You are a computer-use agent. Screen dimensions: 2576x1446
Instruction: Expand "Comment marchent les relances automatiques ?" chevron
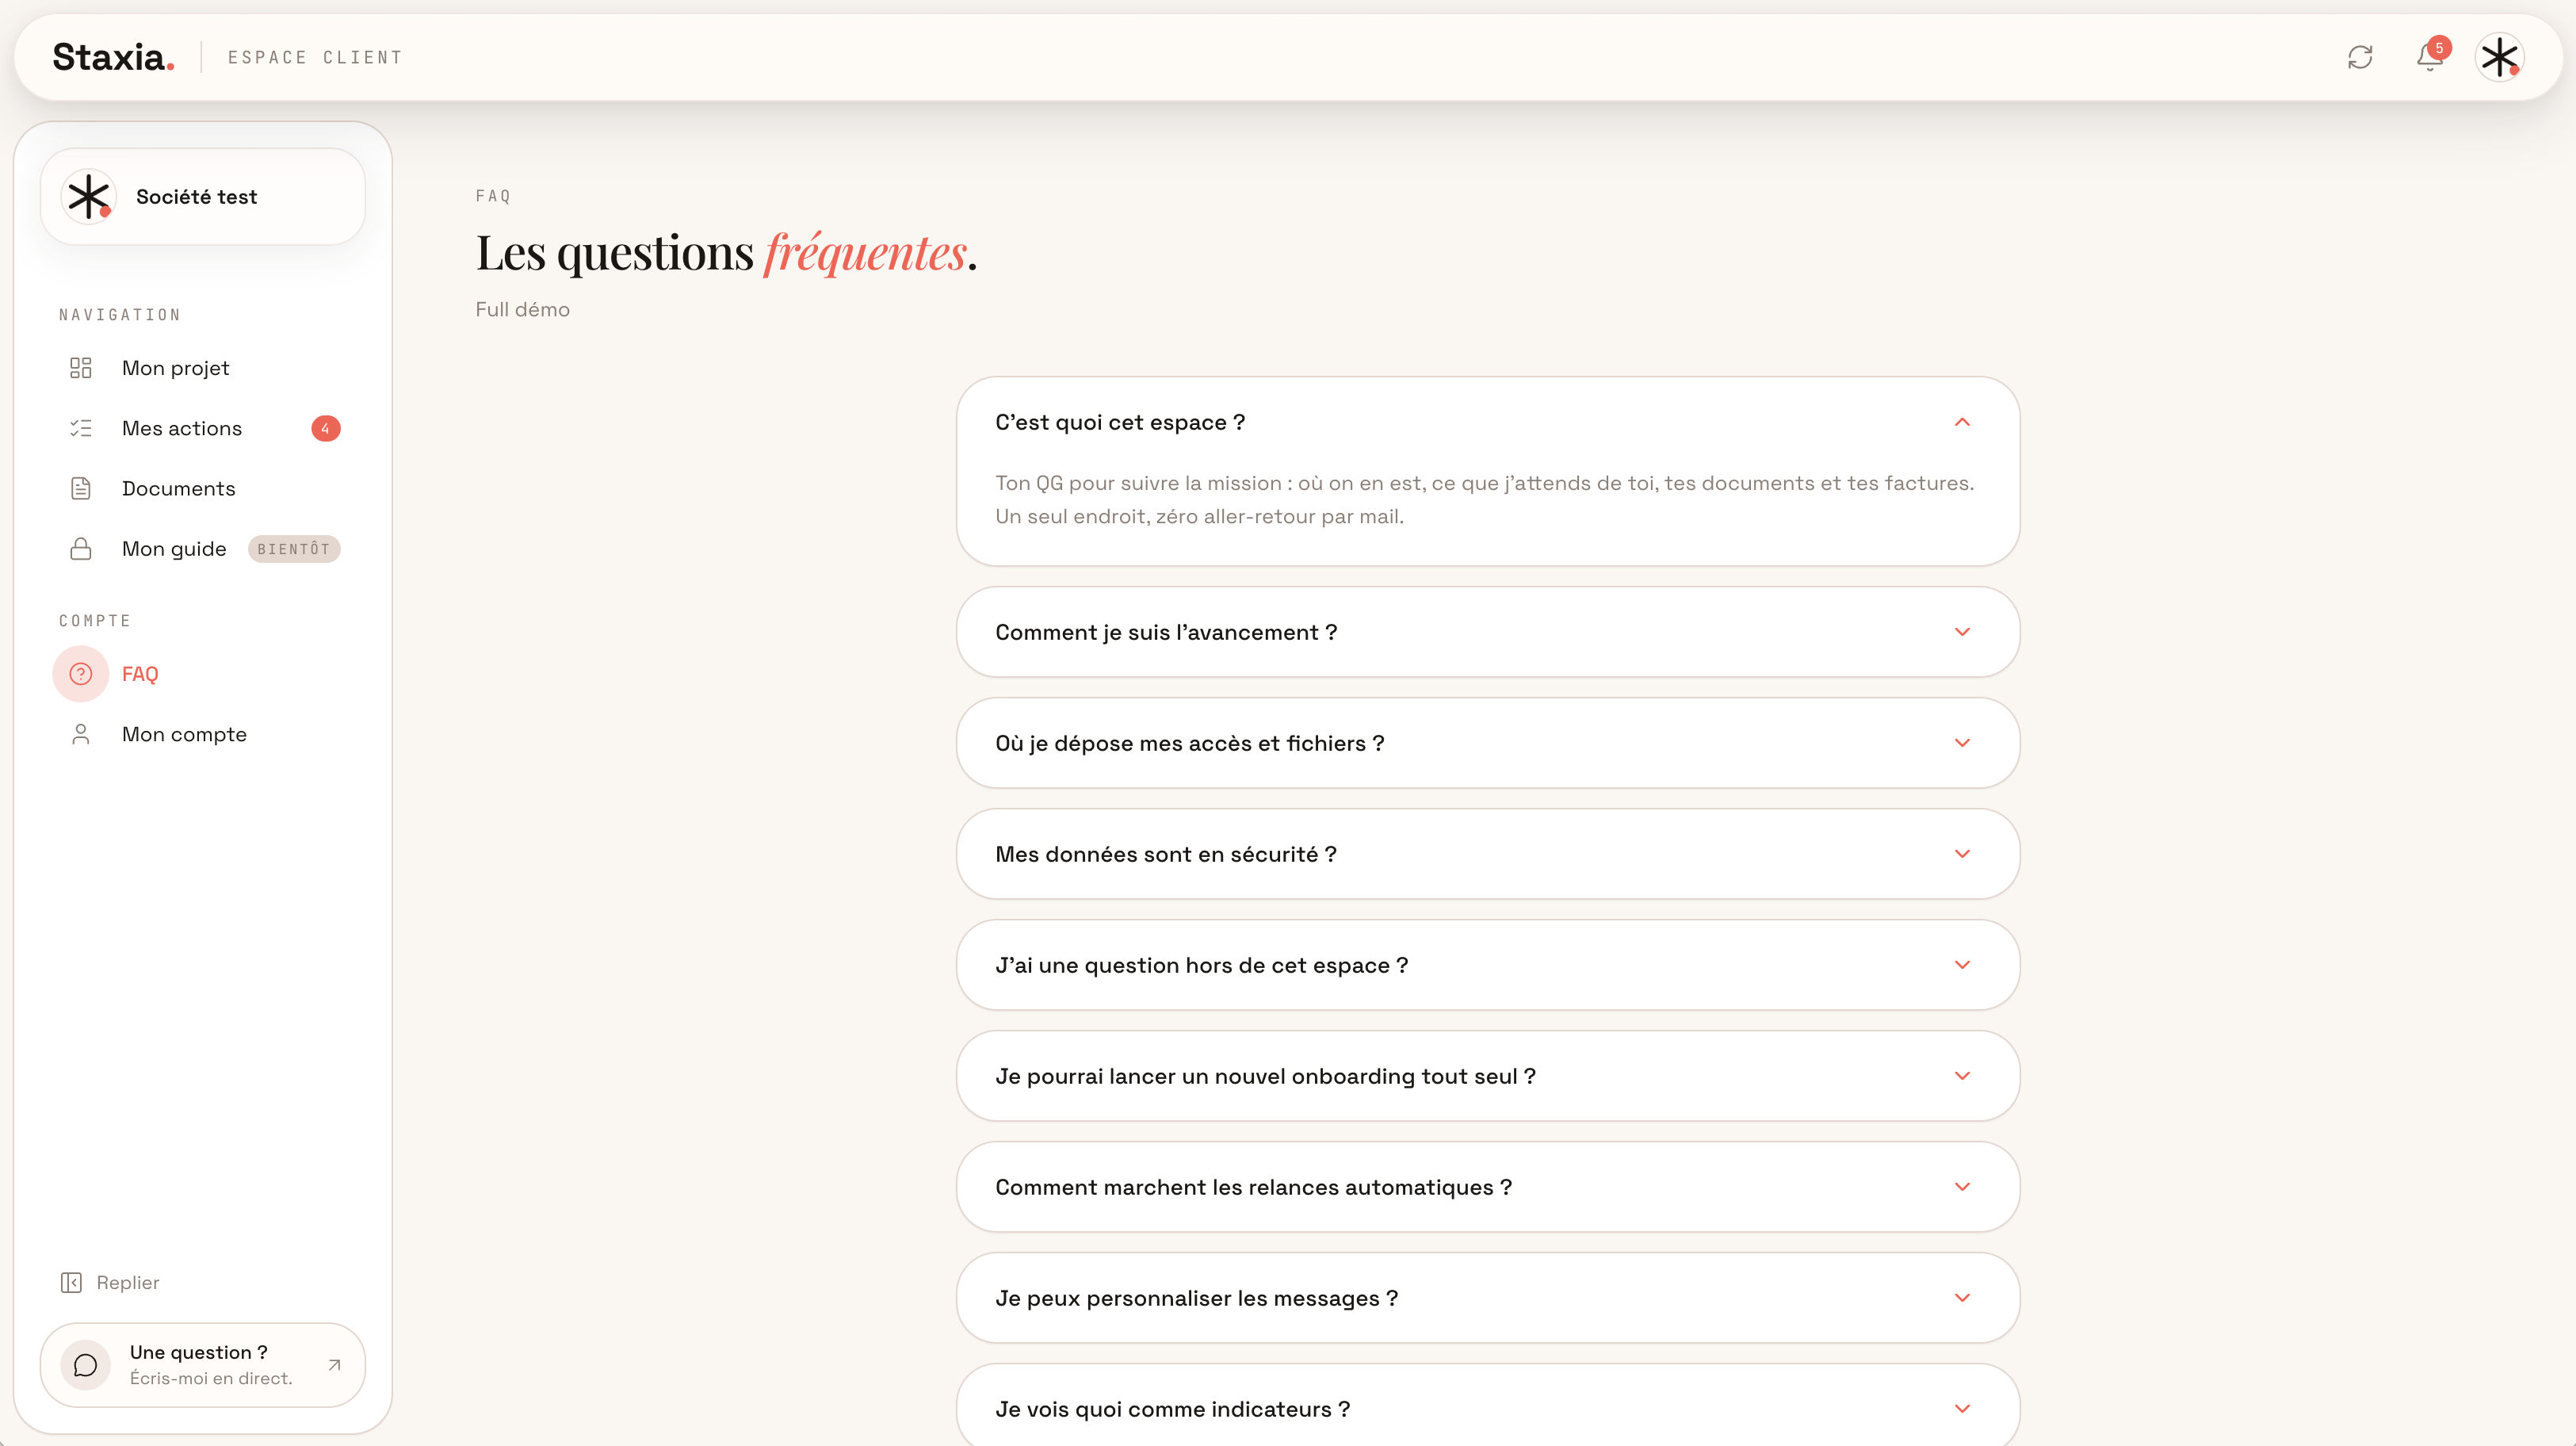pyautogui.click(x=1962, y=1187)
